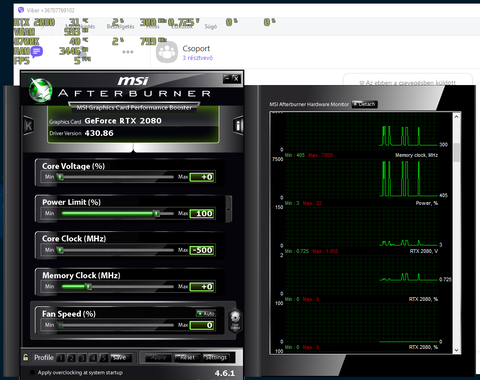Open Afterburner Settings
Screen dimensions: 480x380
tap(216, 358)
